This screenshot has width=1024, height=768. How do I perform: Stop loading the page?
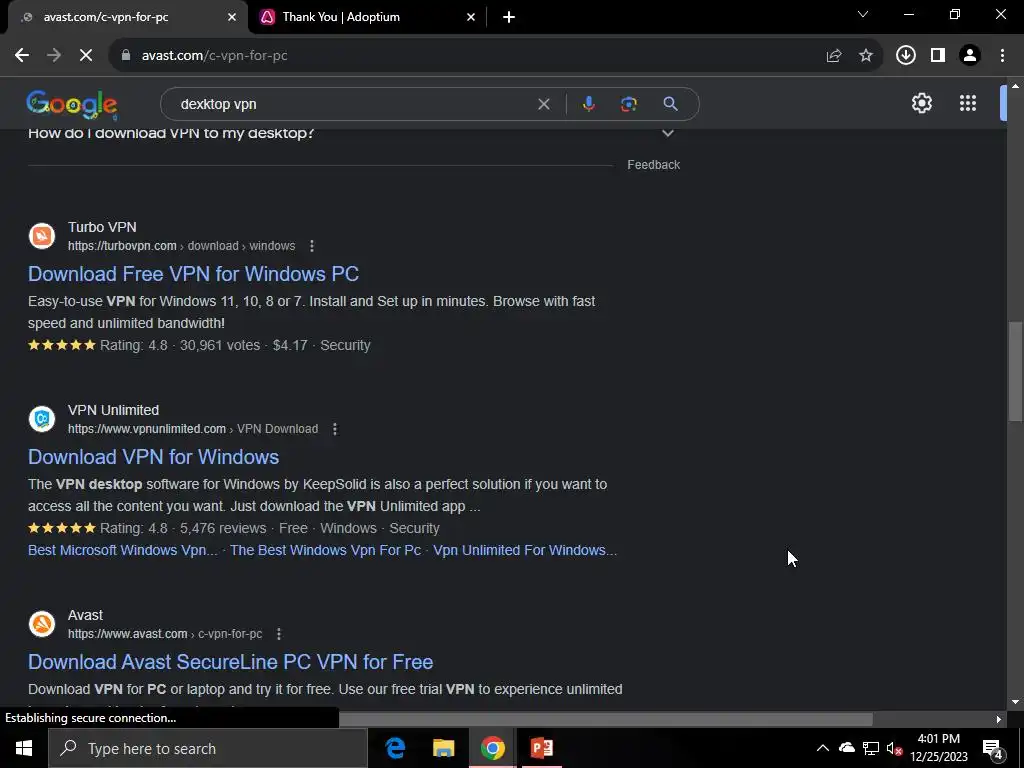(x=86, y=56)
